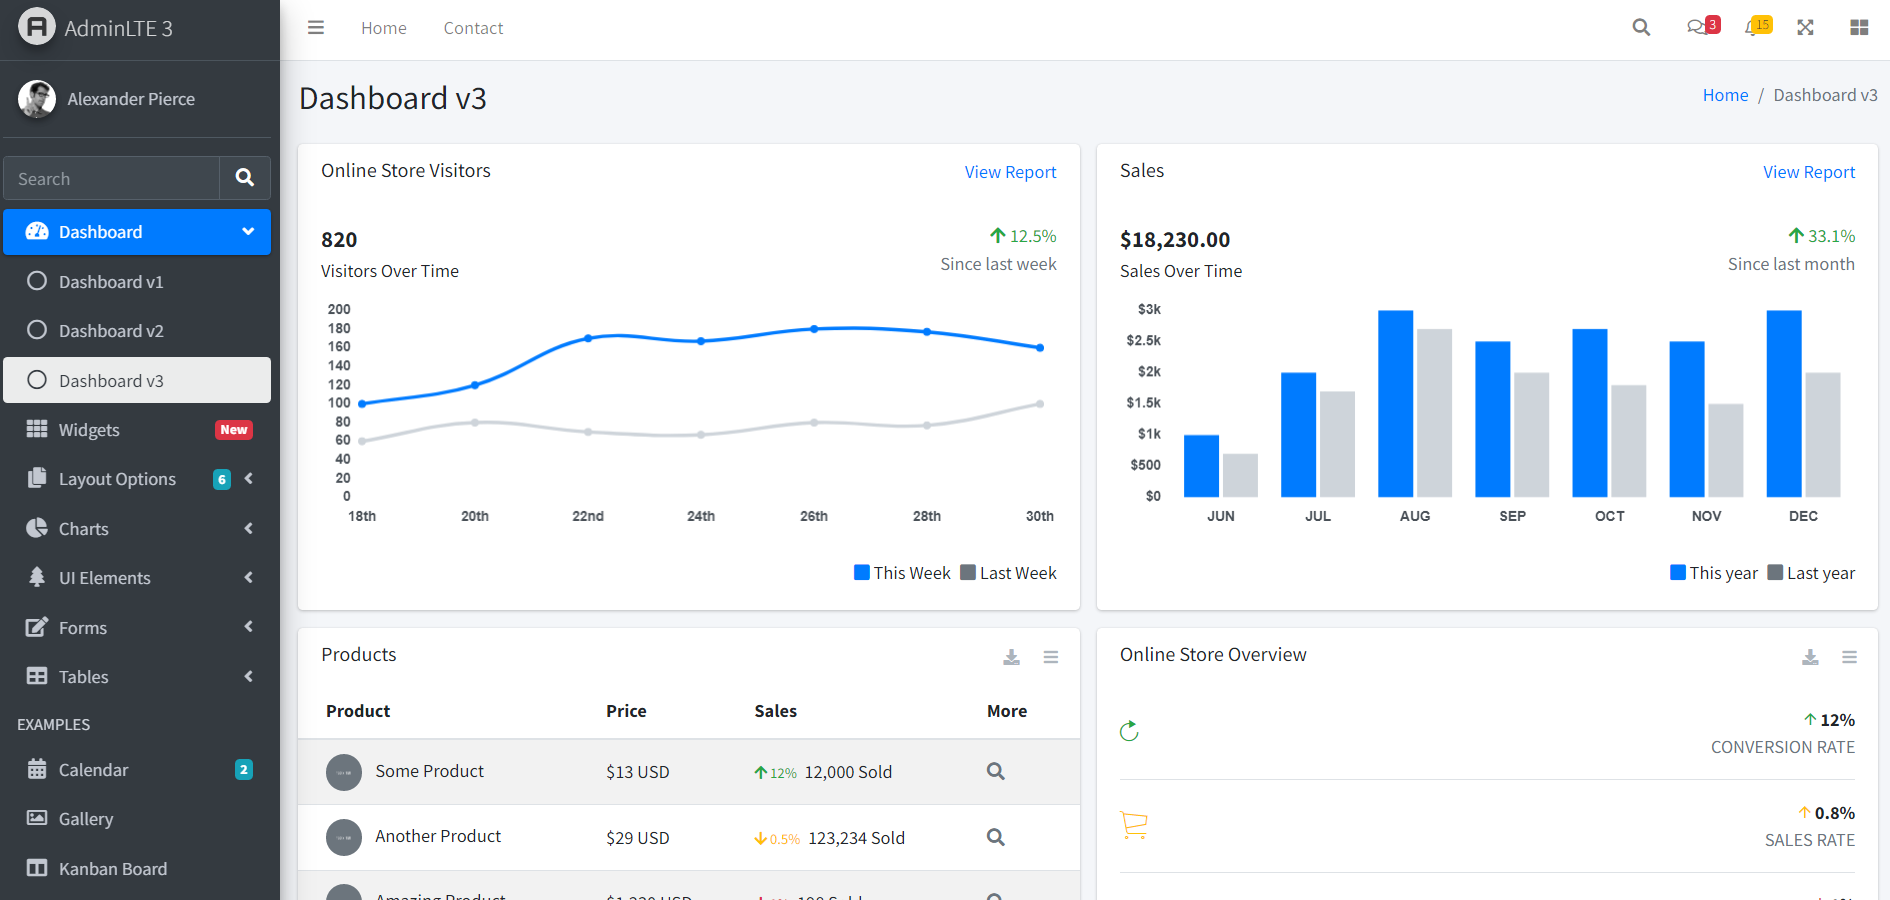
Task: Click the Tables icon in sidebar
Action: [37, 676]
